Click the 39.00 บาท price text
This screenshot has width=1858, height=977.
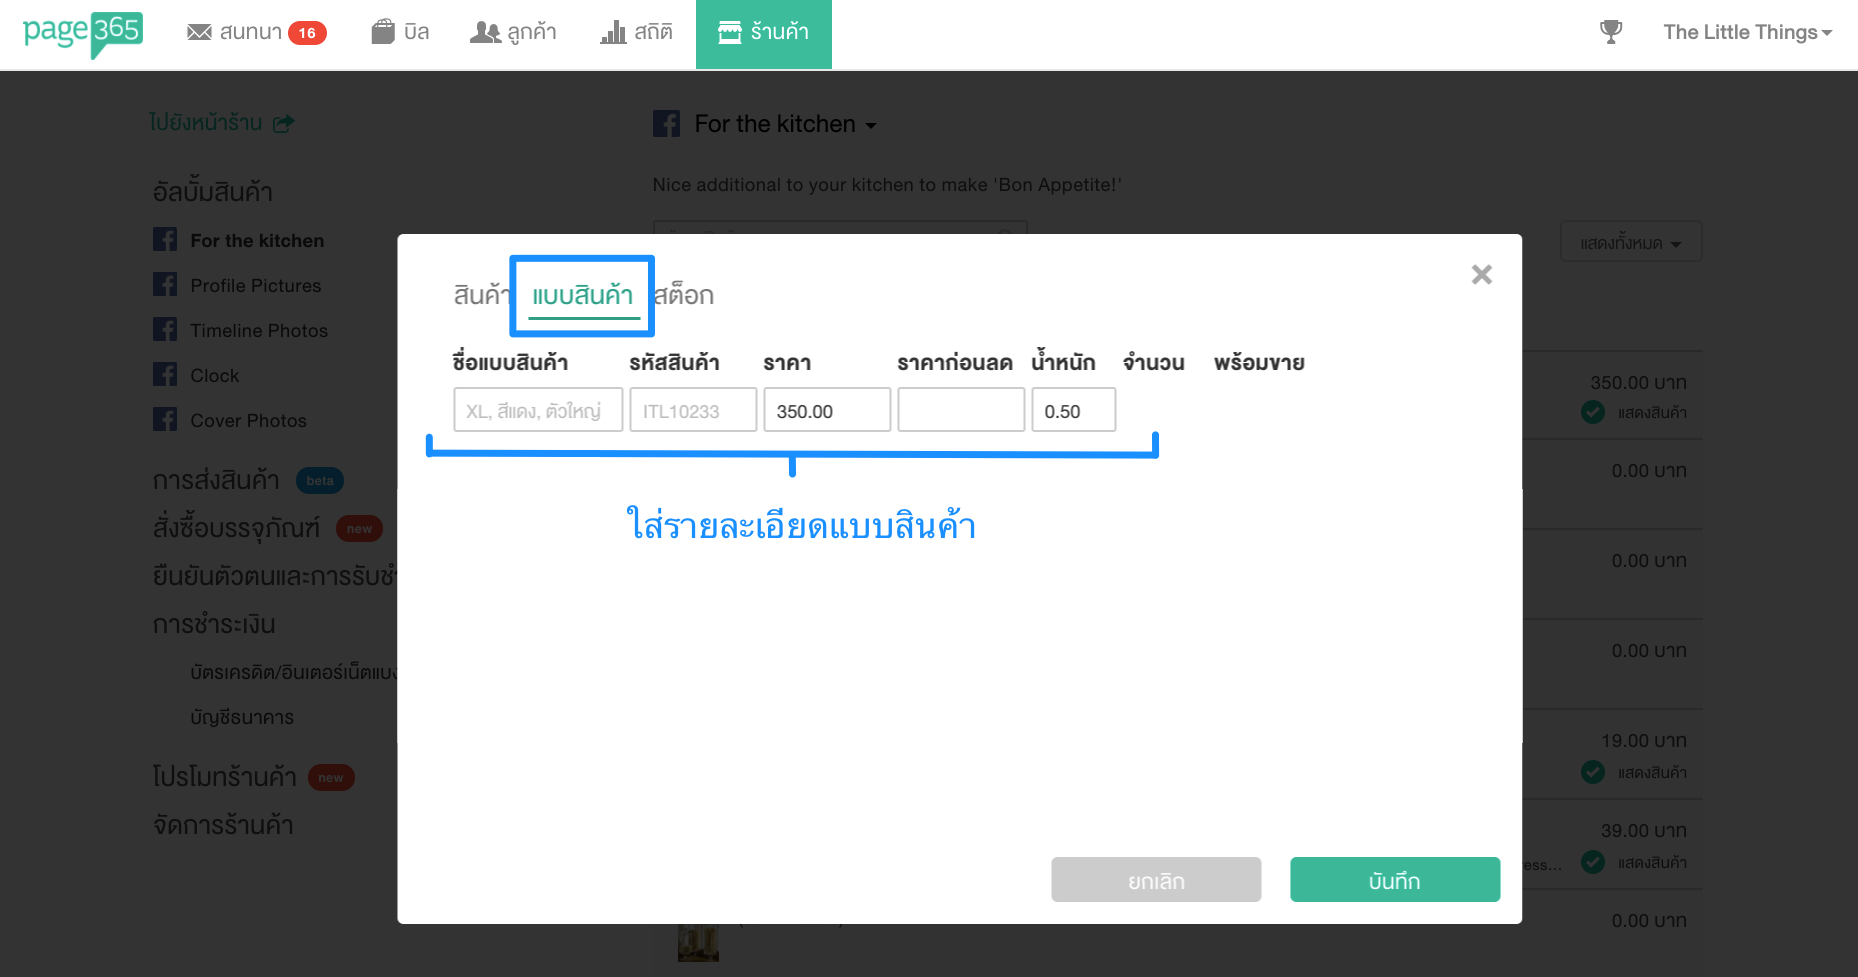1644,831
